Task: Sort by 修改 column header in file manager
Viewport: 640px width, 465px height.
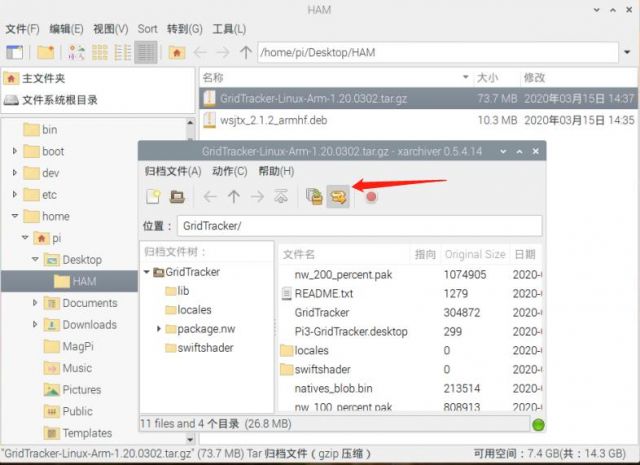Action: (579, 78)
